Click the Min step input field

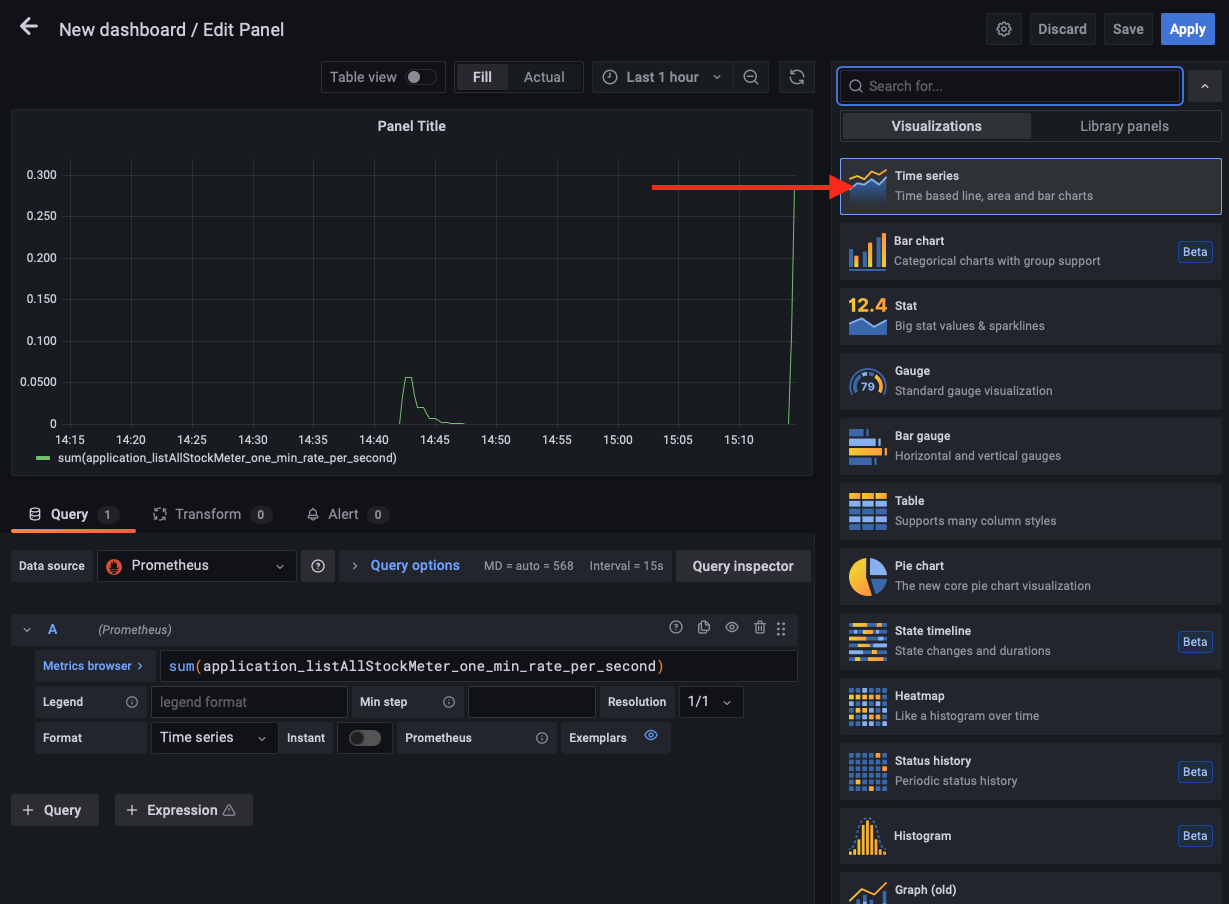pyautogui.click(x=531, y=702)
